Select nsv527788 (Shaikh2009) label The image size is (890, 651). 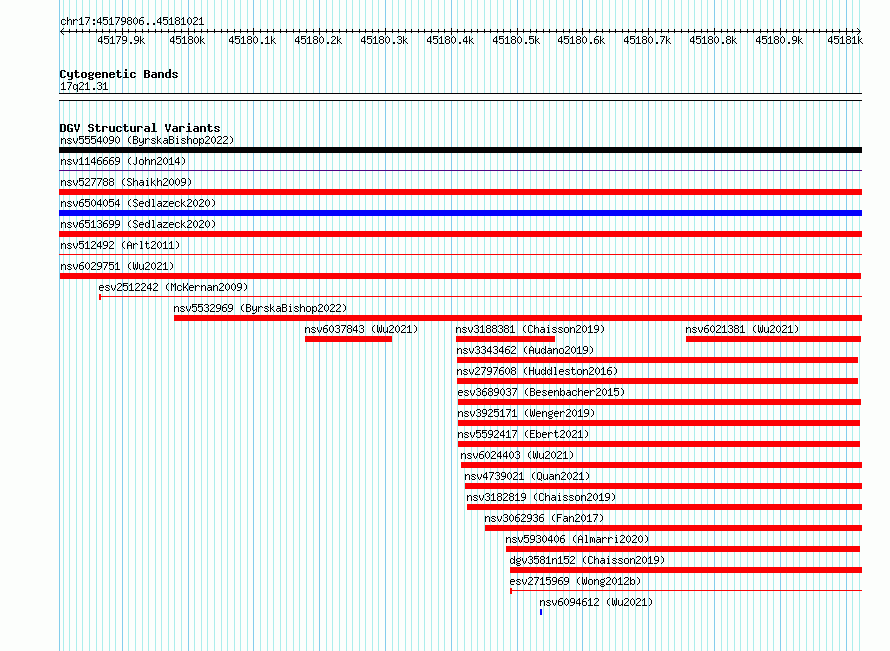[126, 182]
